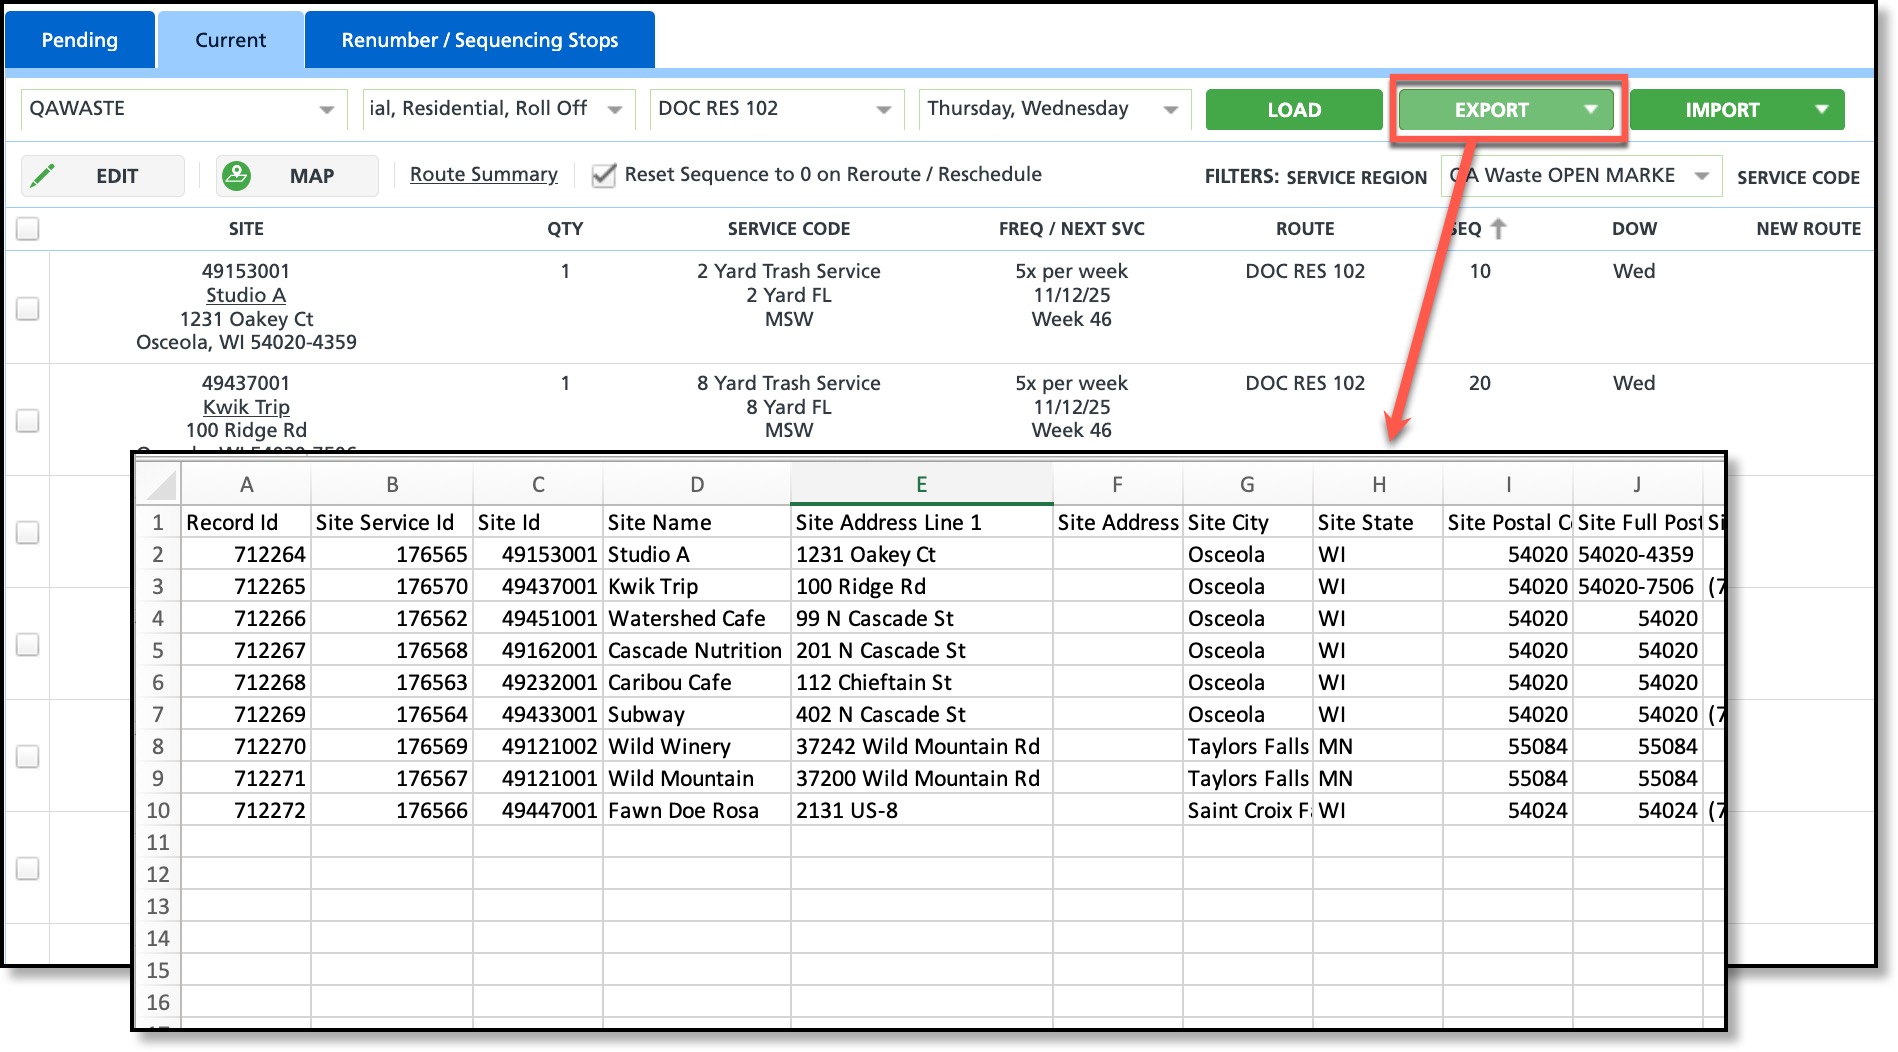Toggle Reset Sequence to 0 checkbox
This screenshot has width=1898, height=1052.
coord(603,176)
